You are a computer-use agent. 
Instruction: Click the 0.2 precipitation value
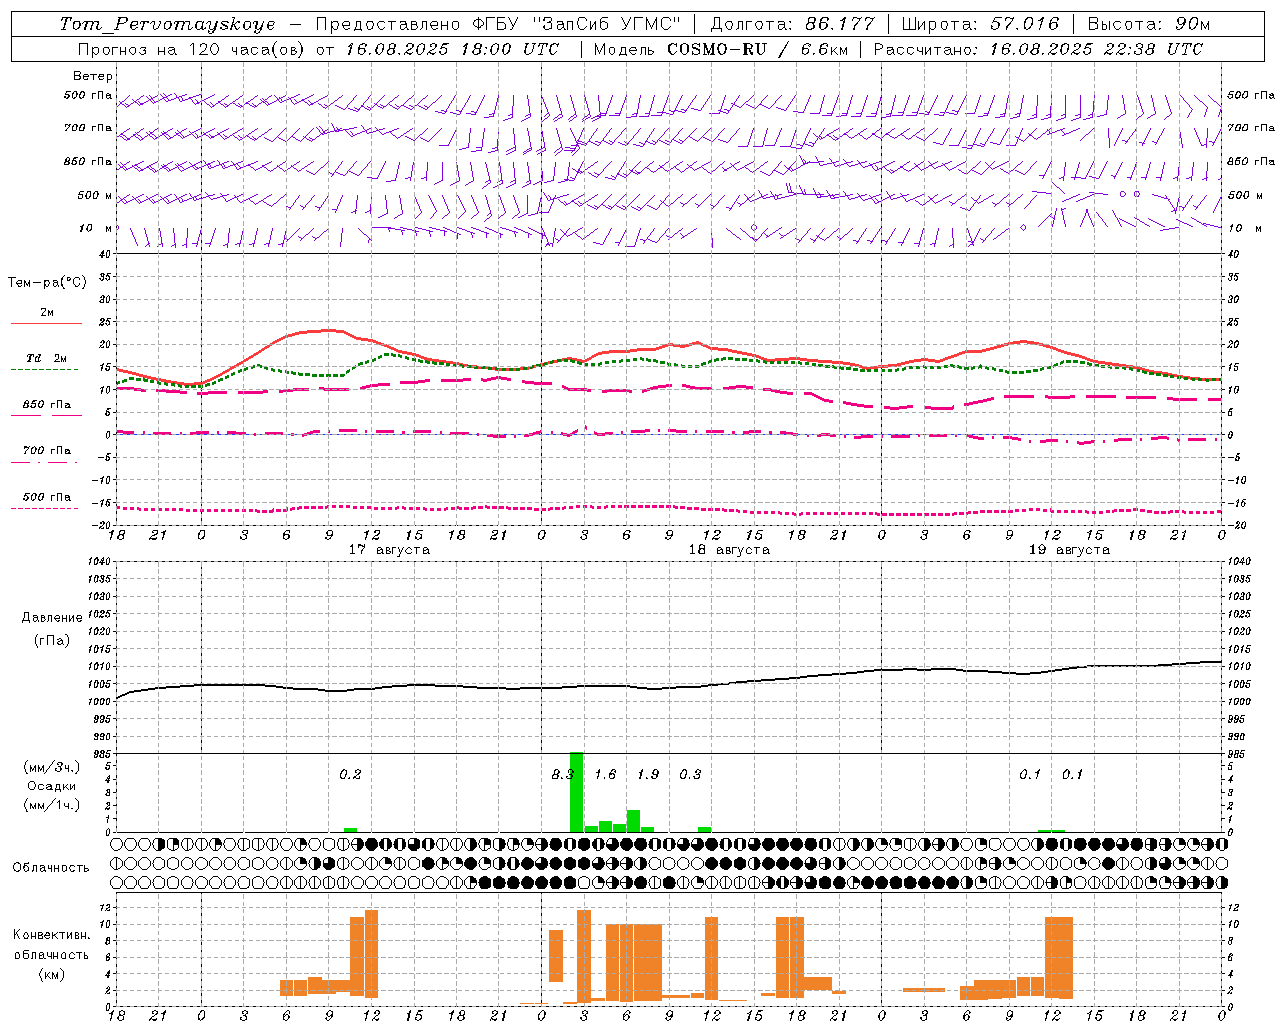(x=350, y=774)
